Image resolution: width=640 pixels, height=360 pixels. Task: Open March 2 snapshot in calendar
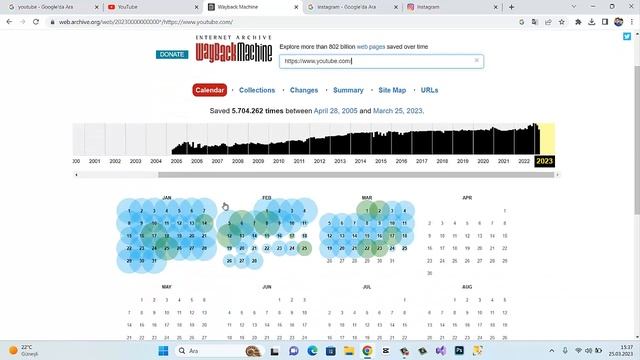click(379, 211)
